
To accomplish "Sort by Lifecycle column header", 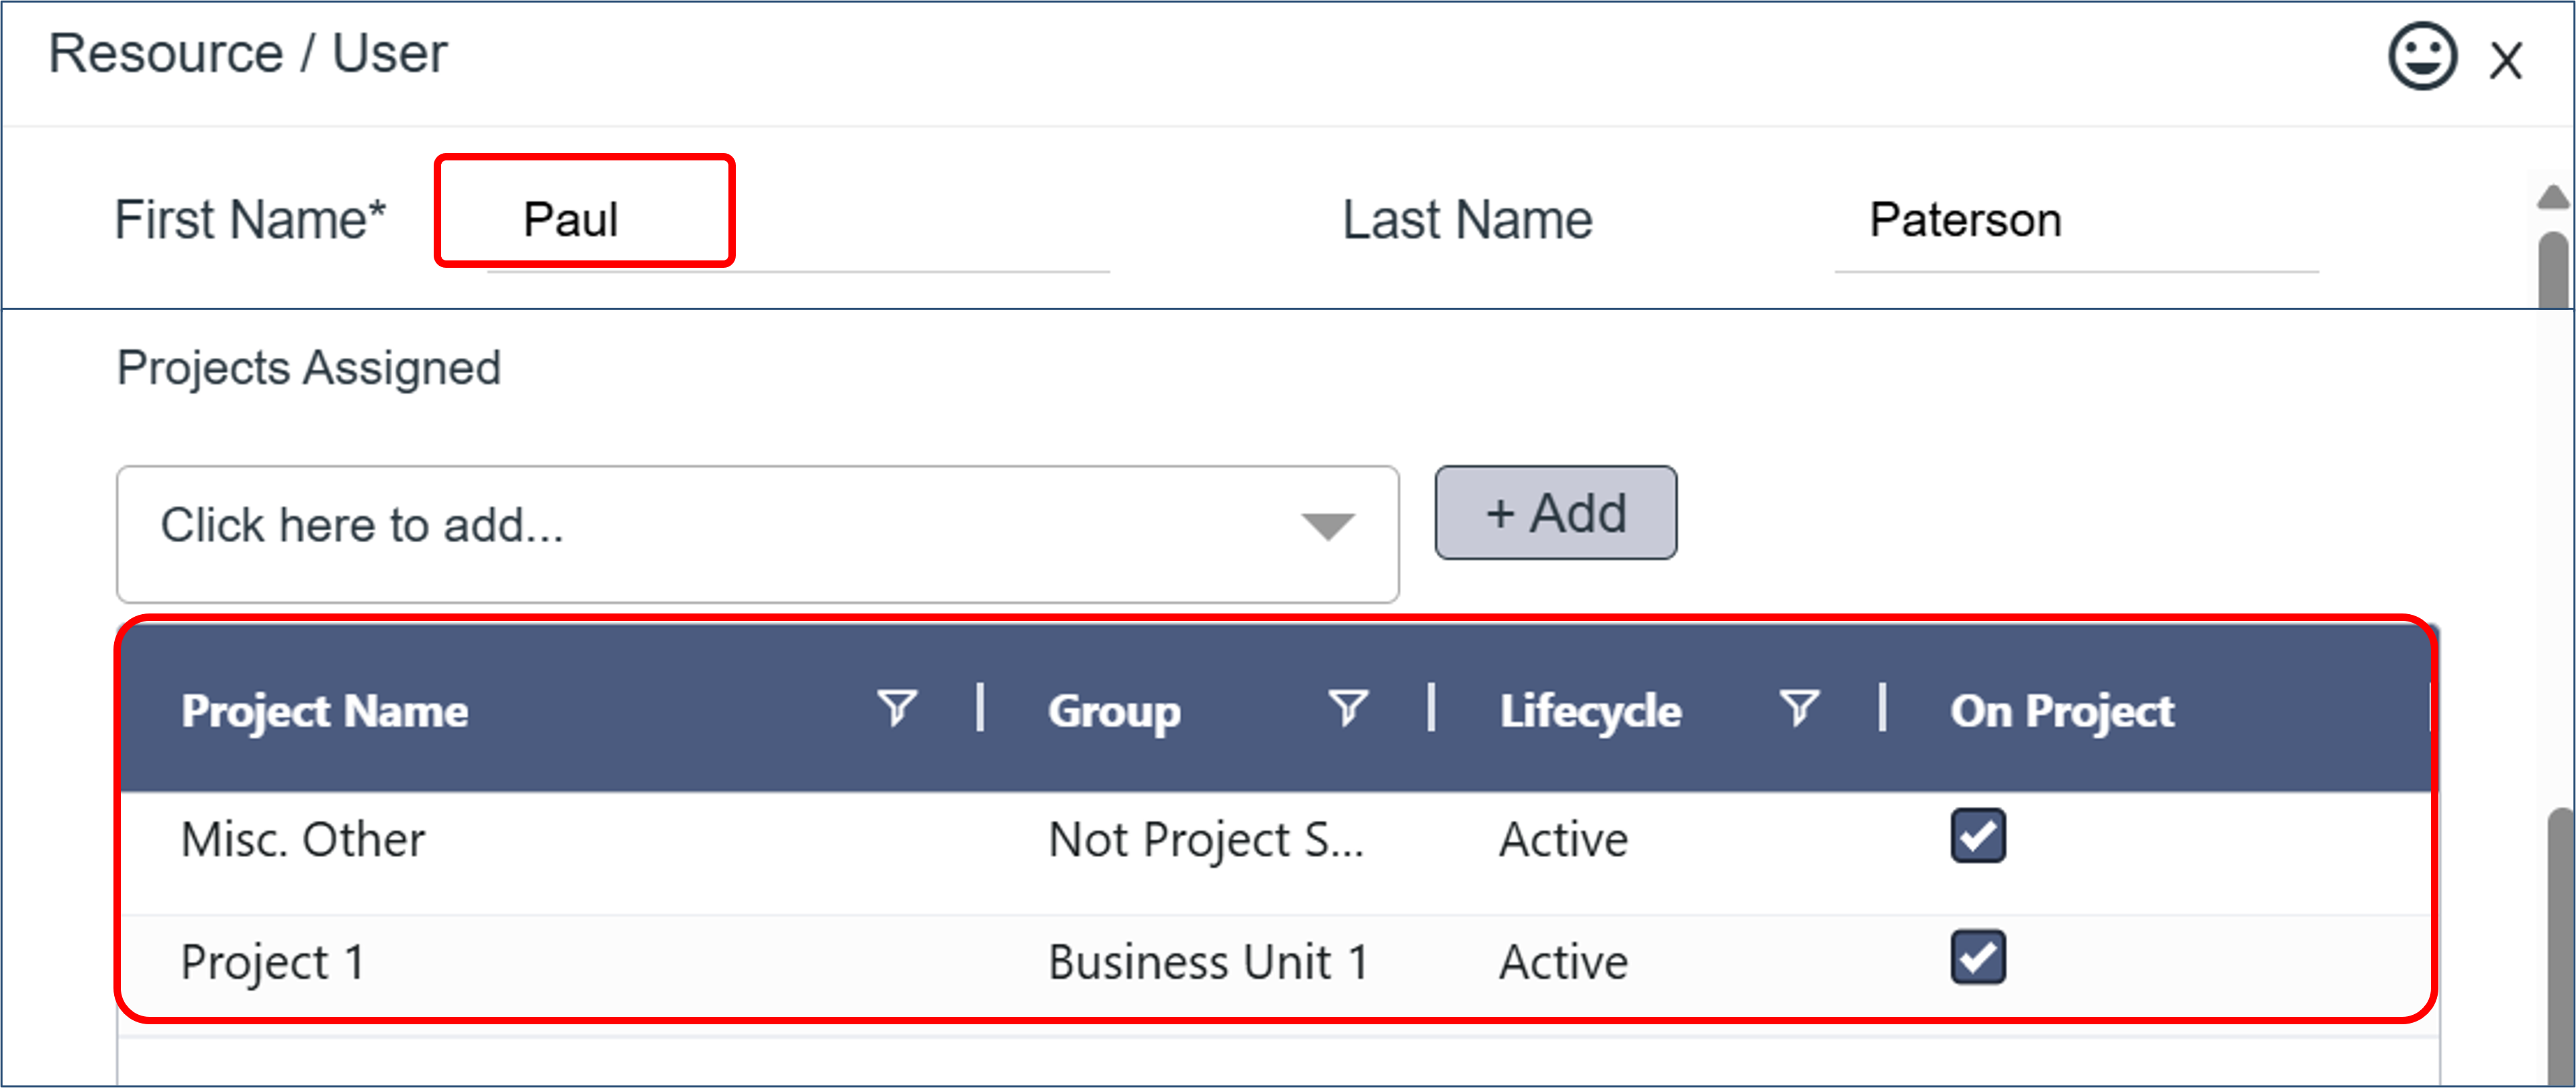I will 1590,711.
